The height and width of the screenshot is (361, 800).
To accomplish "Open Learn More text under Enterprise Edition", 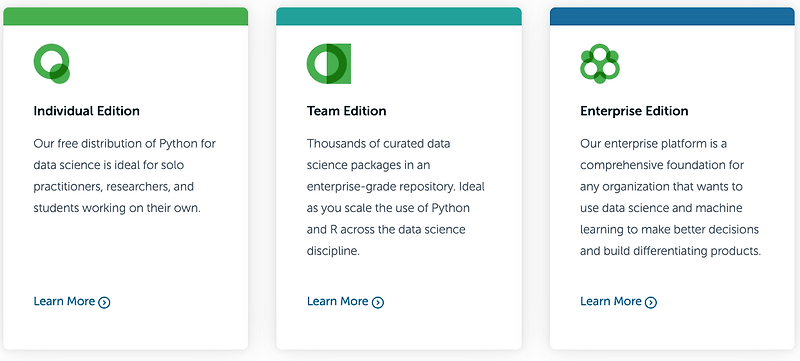I will click(x=611, y=301).
